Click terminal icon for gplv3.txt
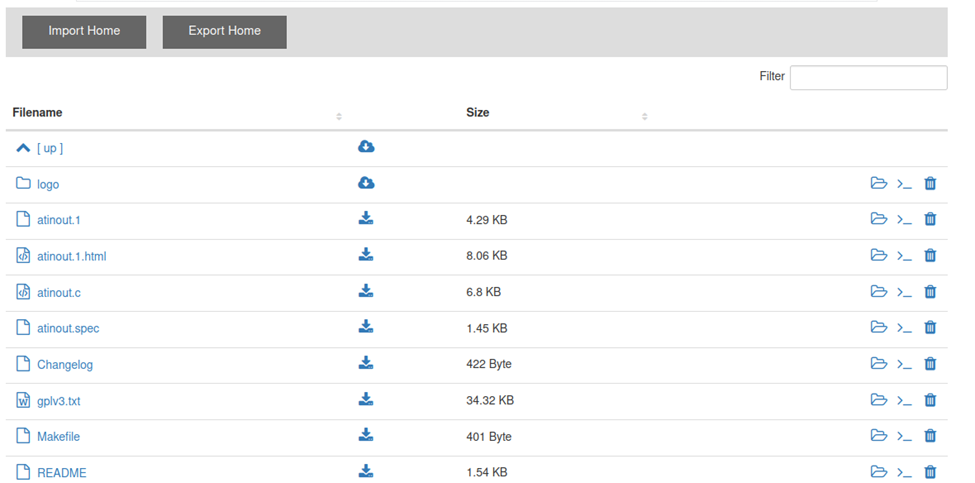Image resolution: width=975 pixels, height=483 pixels. (x=904, y=399)
